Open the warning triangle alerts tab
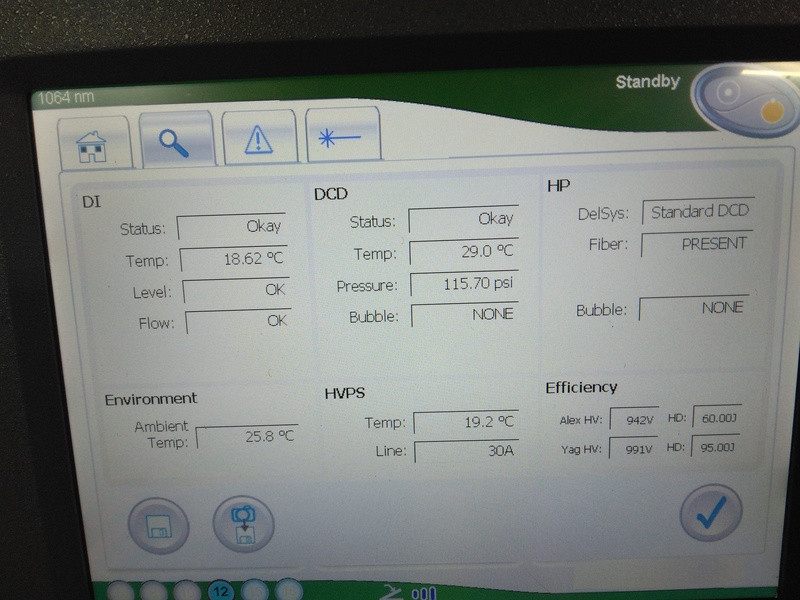The width and height of the screenshot is (800, 600). 259,138
